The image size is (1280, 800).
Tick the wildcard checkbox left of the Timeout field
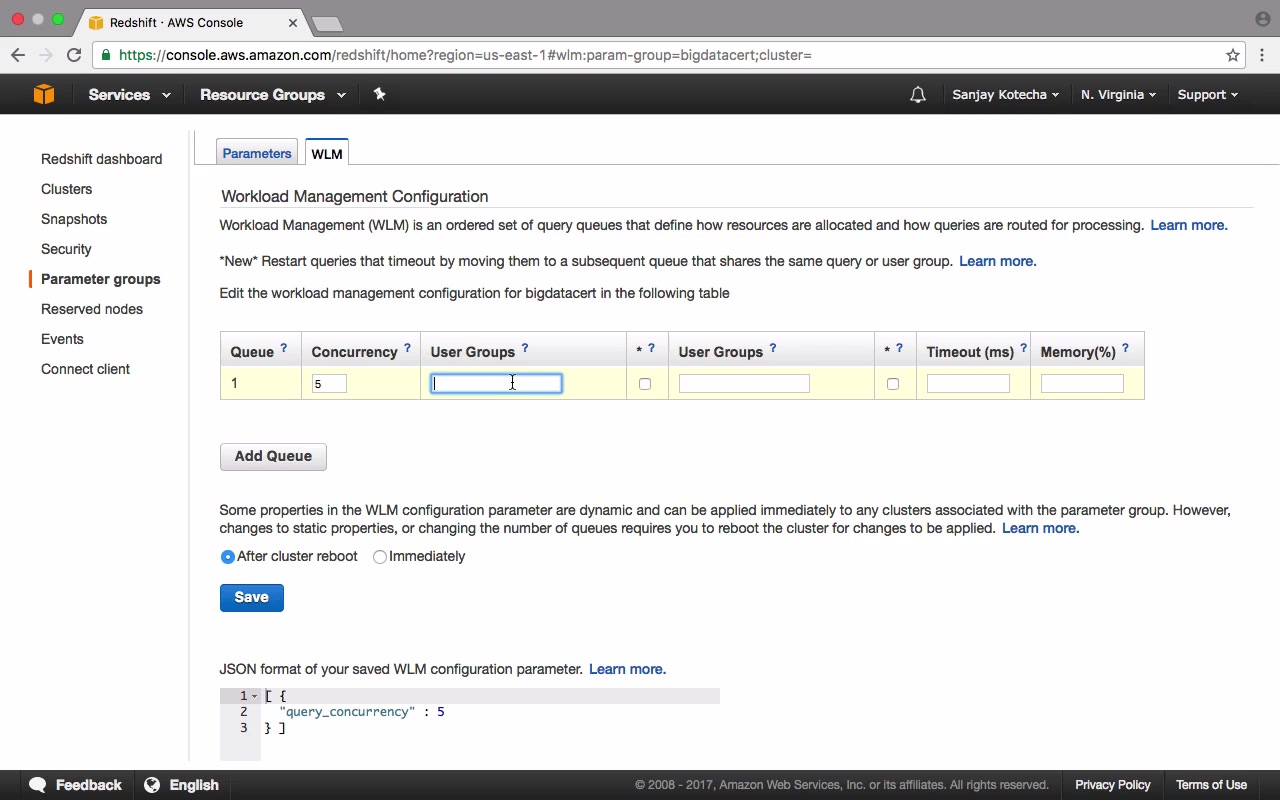893,384
